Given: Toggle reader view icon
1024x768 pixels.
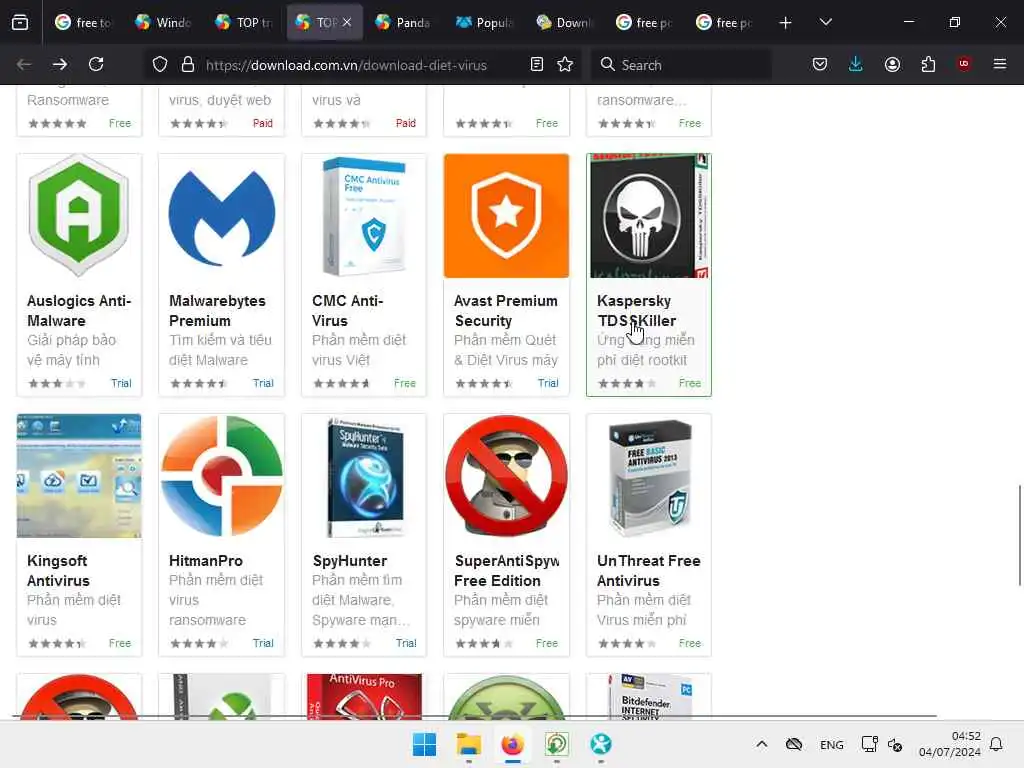Looking at the screenshot, I should (x=537, y=64).
